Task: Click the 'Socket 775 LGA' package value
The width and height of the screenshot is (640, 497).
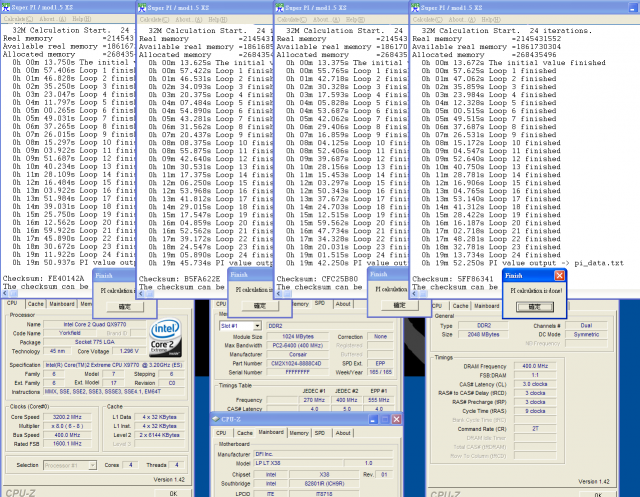Action: (95, 342)
